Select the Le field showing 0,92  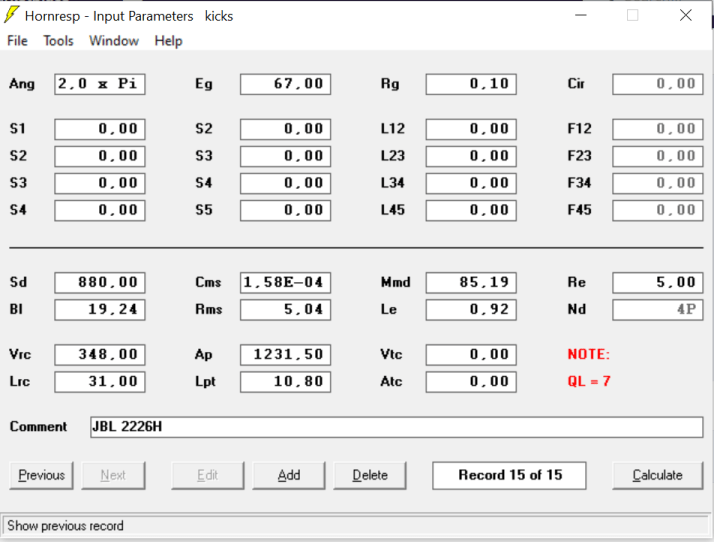[471, 310]
